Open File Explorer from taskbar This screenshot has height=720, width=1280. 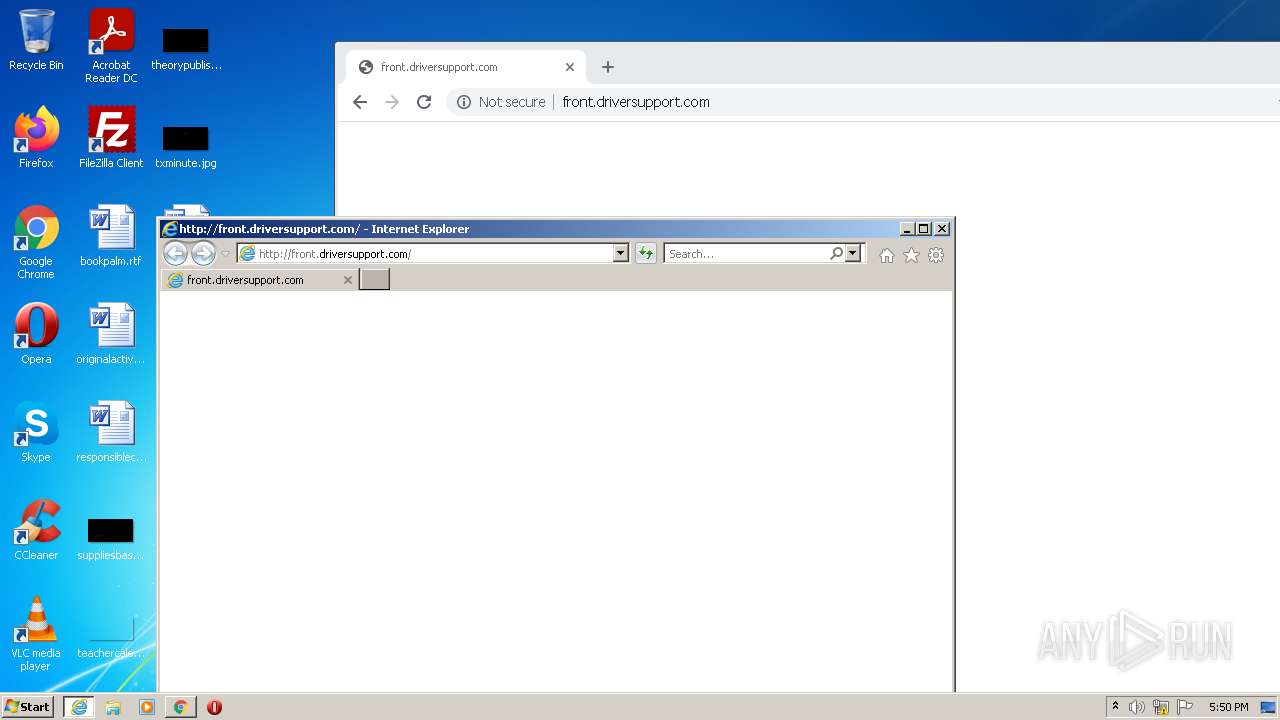(x=113, y=707)
